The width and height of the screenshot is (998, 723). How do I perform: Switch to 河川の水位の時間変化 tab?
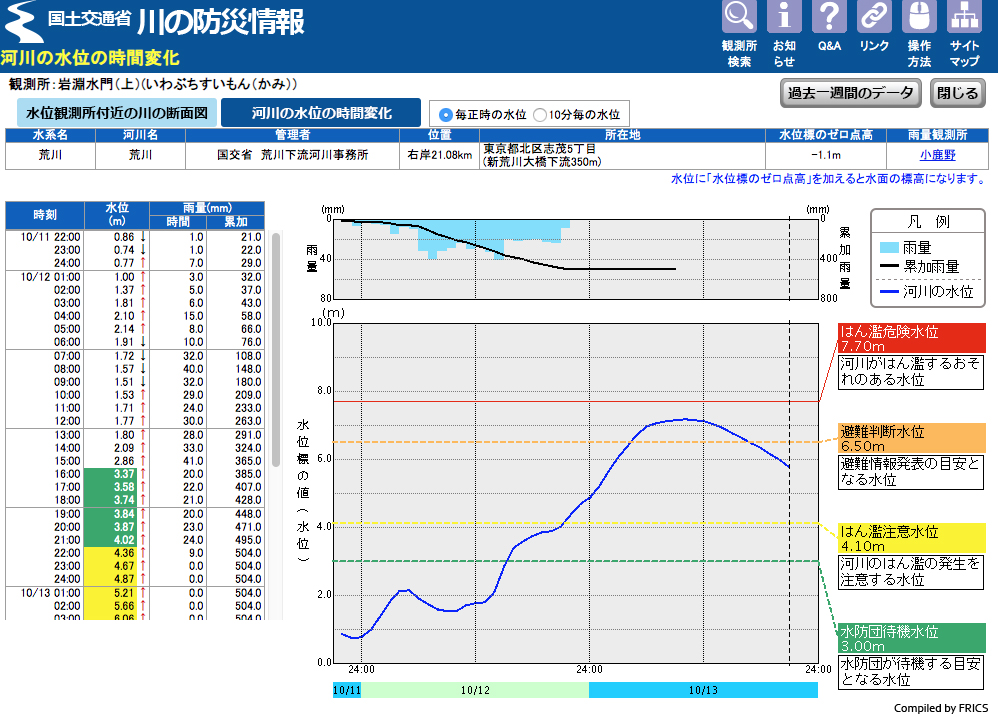tap(322, 113)
